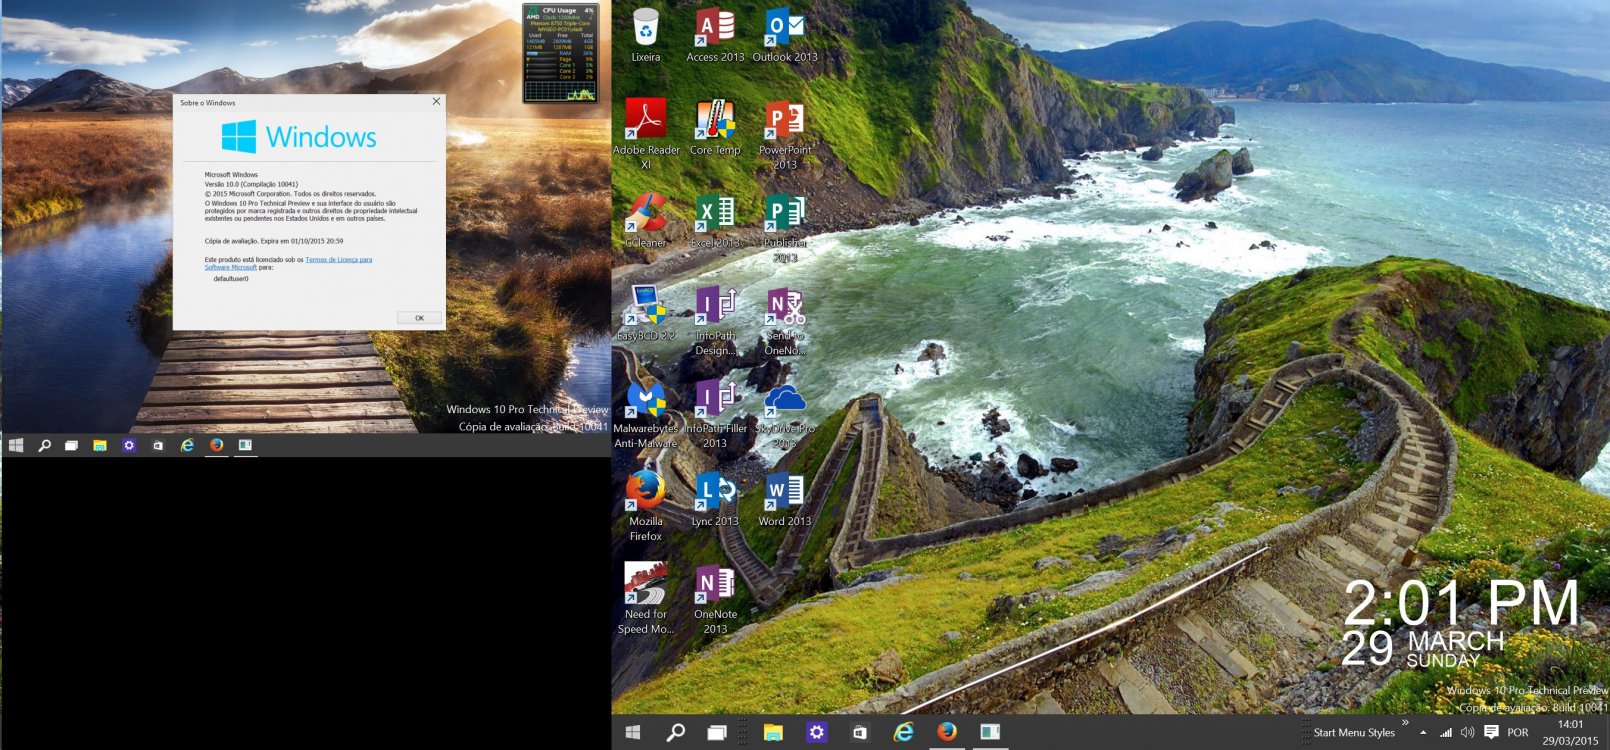Click the OneNote 2013 desktop shortcut
This screenshot has height=750, width=1610.
click(715, 600)
